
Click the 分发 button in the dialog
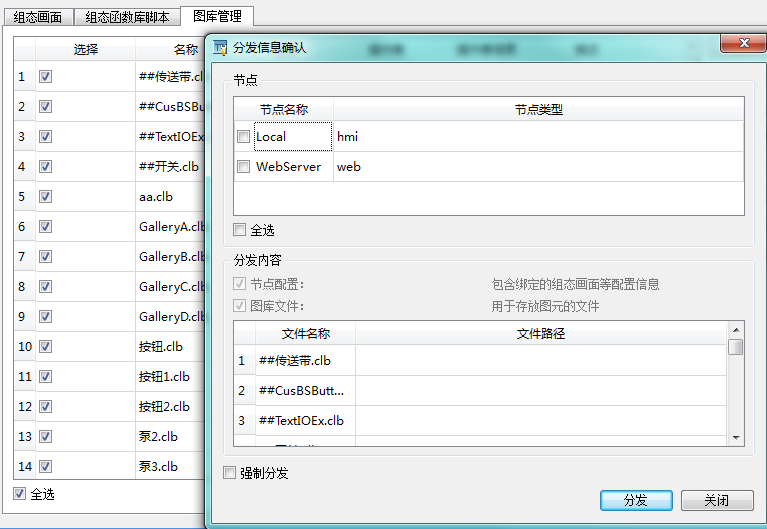coord(636,500)
